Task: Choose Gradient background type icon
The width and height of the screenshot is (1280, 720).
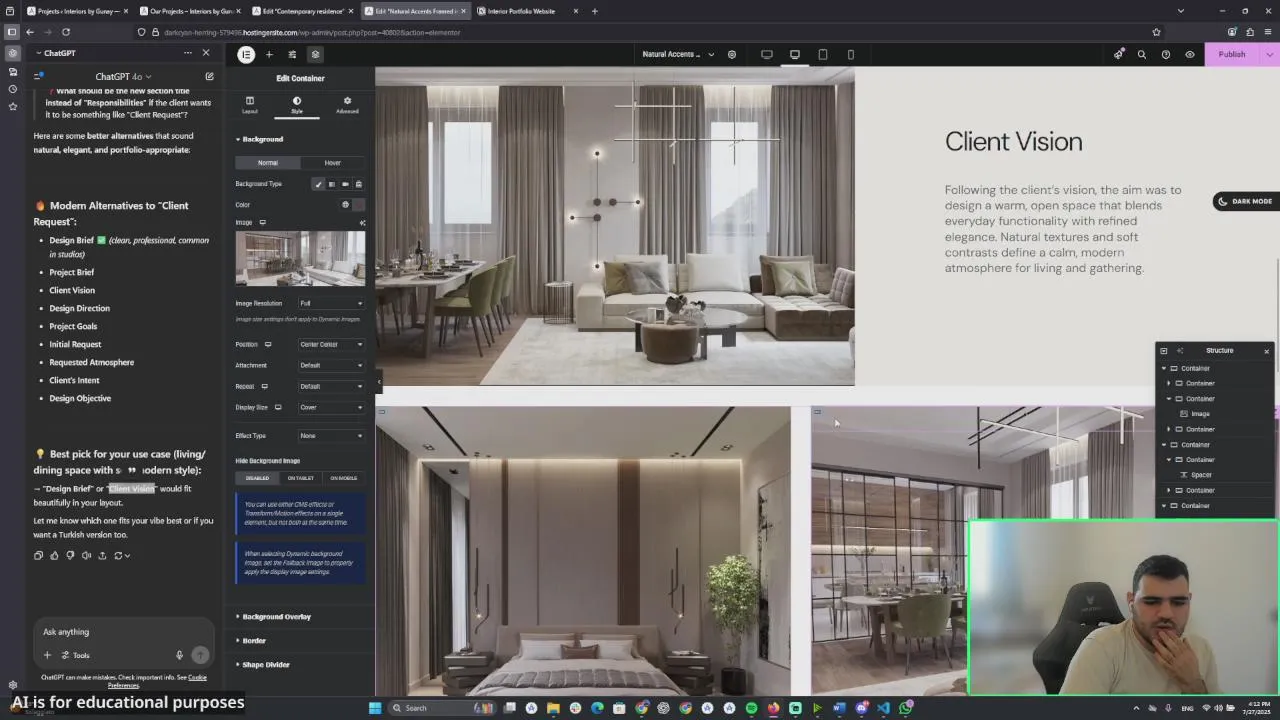Action: [332, 184]
